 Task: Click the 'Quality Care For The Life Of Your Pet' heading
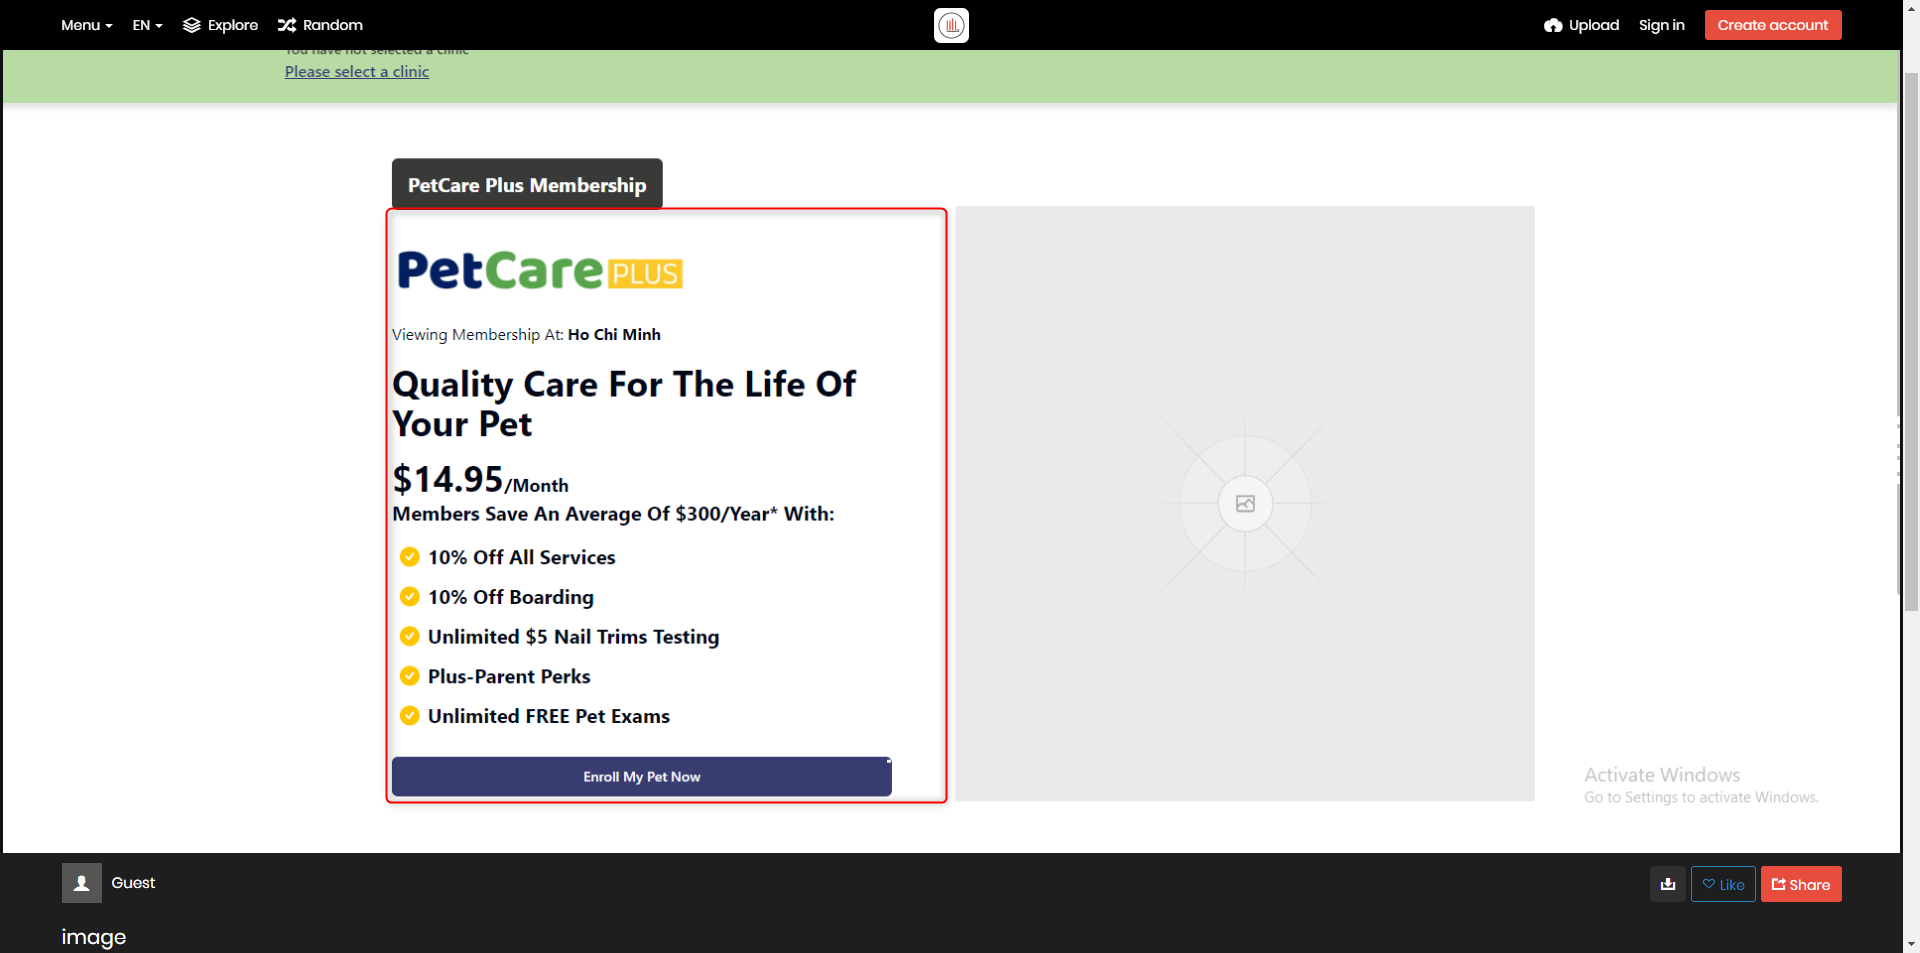point(624,404)
